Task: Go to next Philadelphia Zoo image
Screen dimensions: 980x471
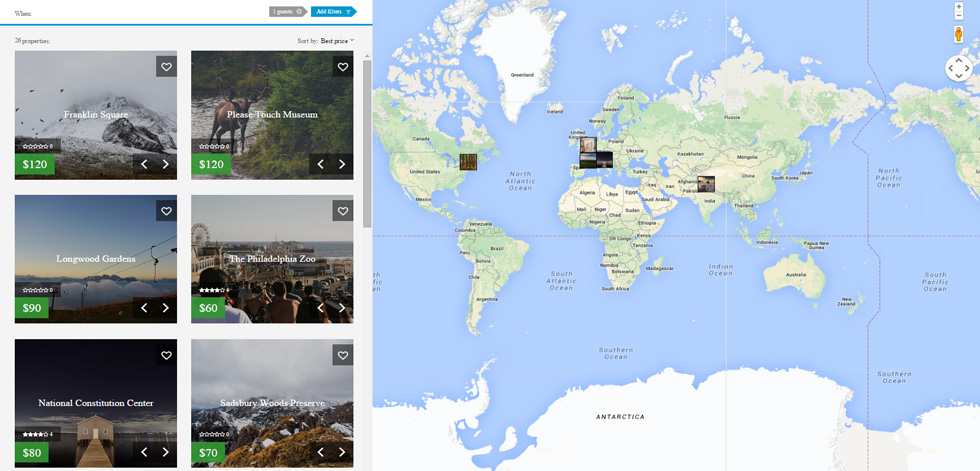Action: coord(342,307)
